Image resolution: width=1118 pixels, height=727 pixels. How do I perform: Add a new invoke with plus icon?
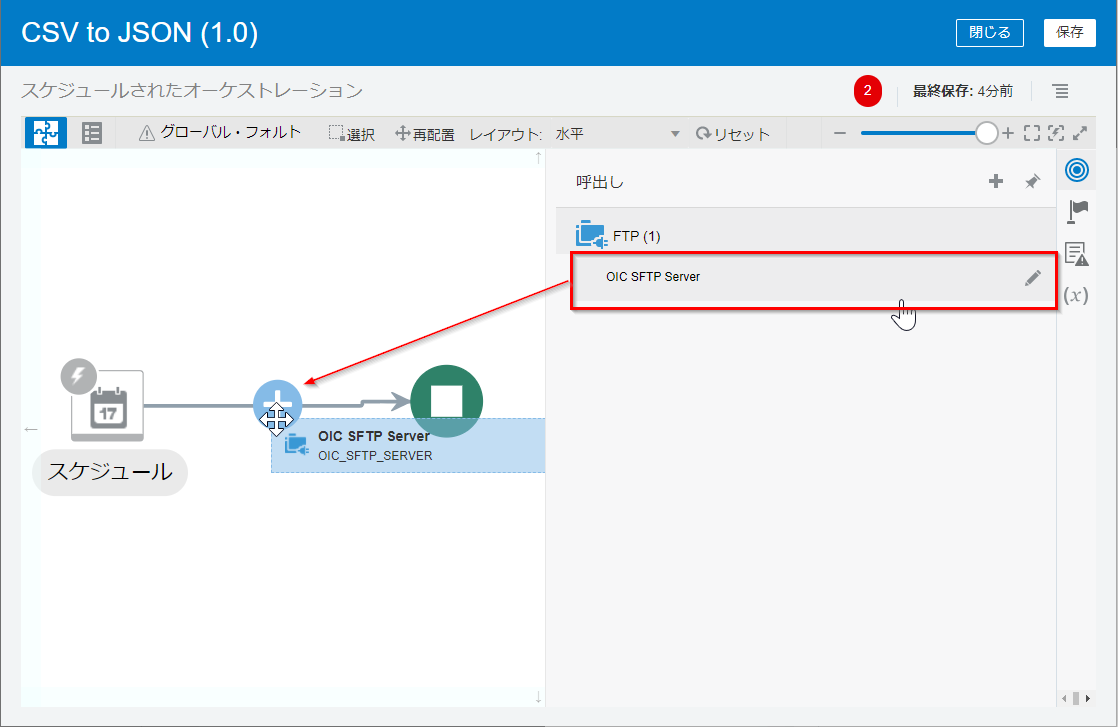pyautogui.click(x=995, y=182)
